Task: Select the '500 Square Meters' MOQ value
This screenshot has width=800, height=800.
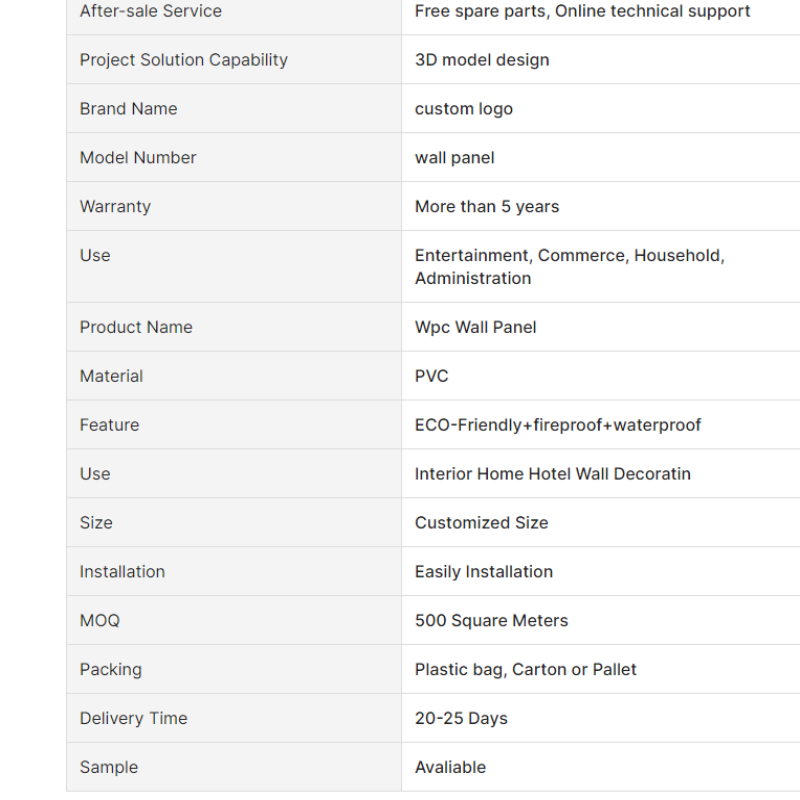Action: point(491,620)
